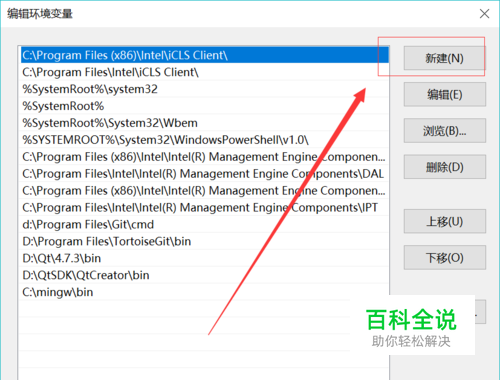Select C:\Program Files (x86)\Intel\iCLS Client\ entry
Image resolution: width=500 pixels, height=380 pixels.
tap(204, 55)
